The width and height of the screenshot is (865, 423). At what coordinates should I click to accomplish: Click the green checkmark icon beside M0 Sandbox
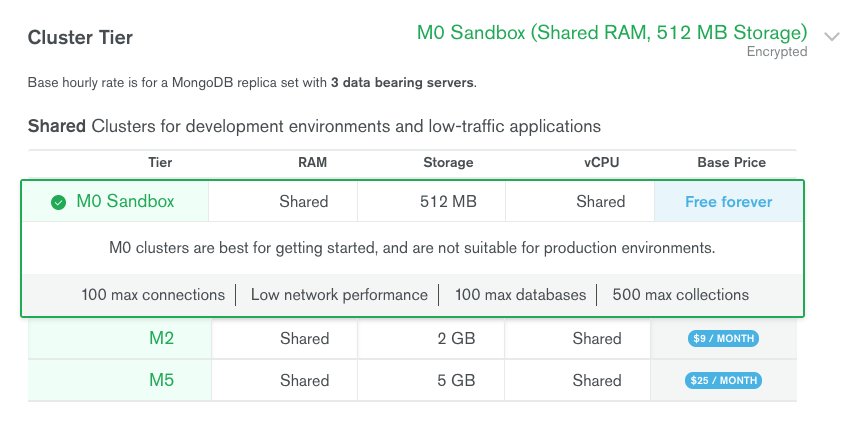[58, 202]
